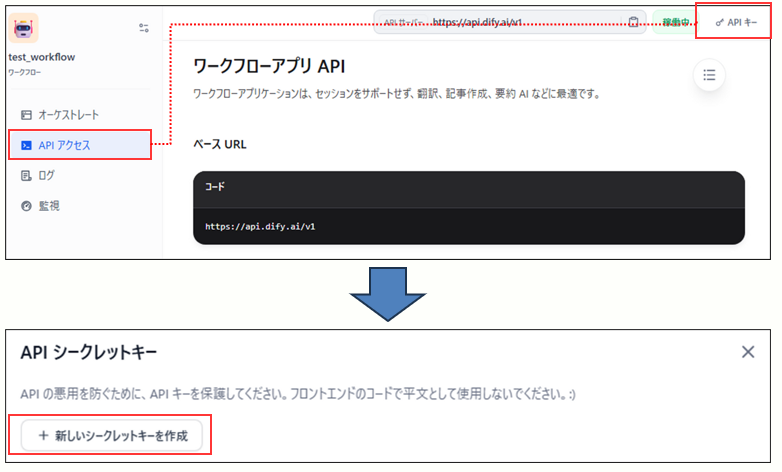Click the test_workflow app name
Screen dimensions: 782x472
(41, 57)
